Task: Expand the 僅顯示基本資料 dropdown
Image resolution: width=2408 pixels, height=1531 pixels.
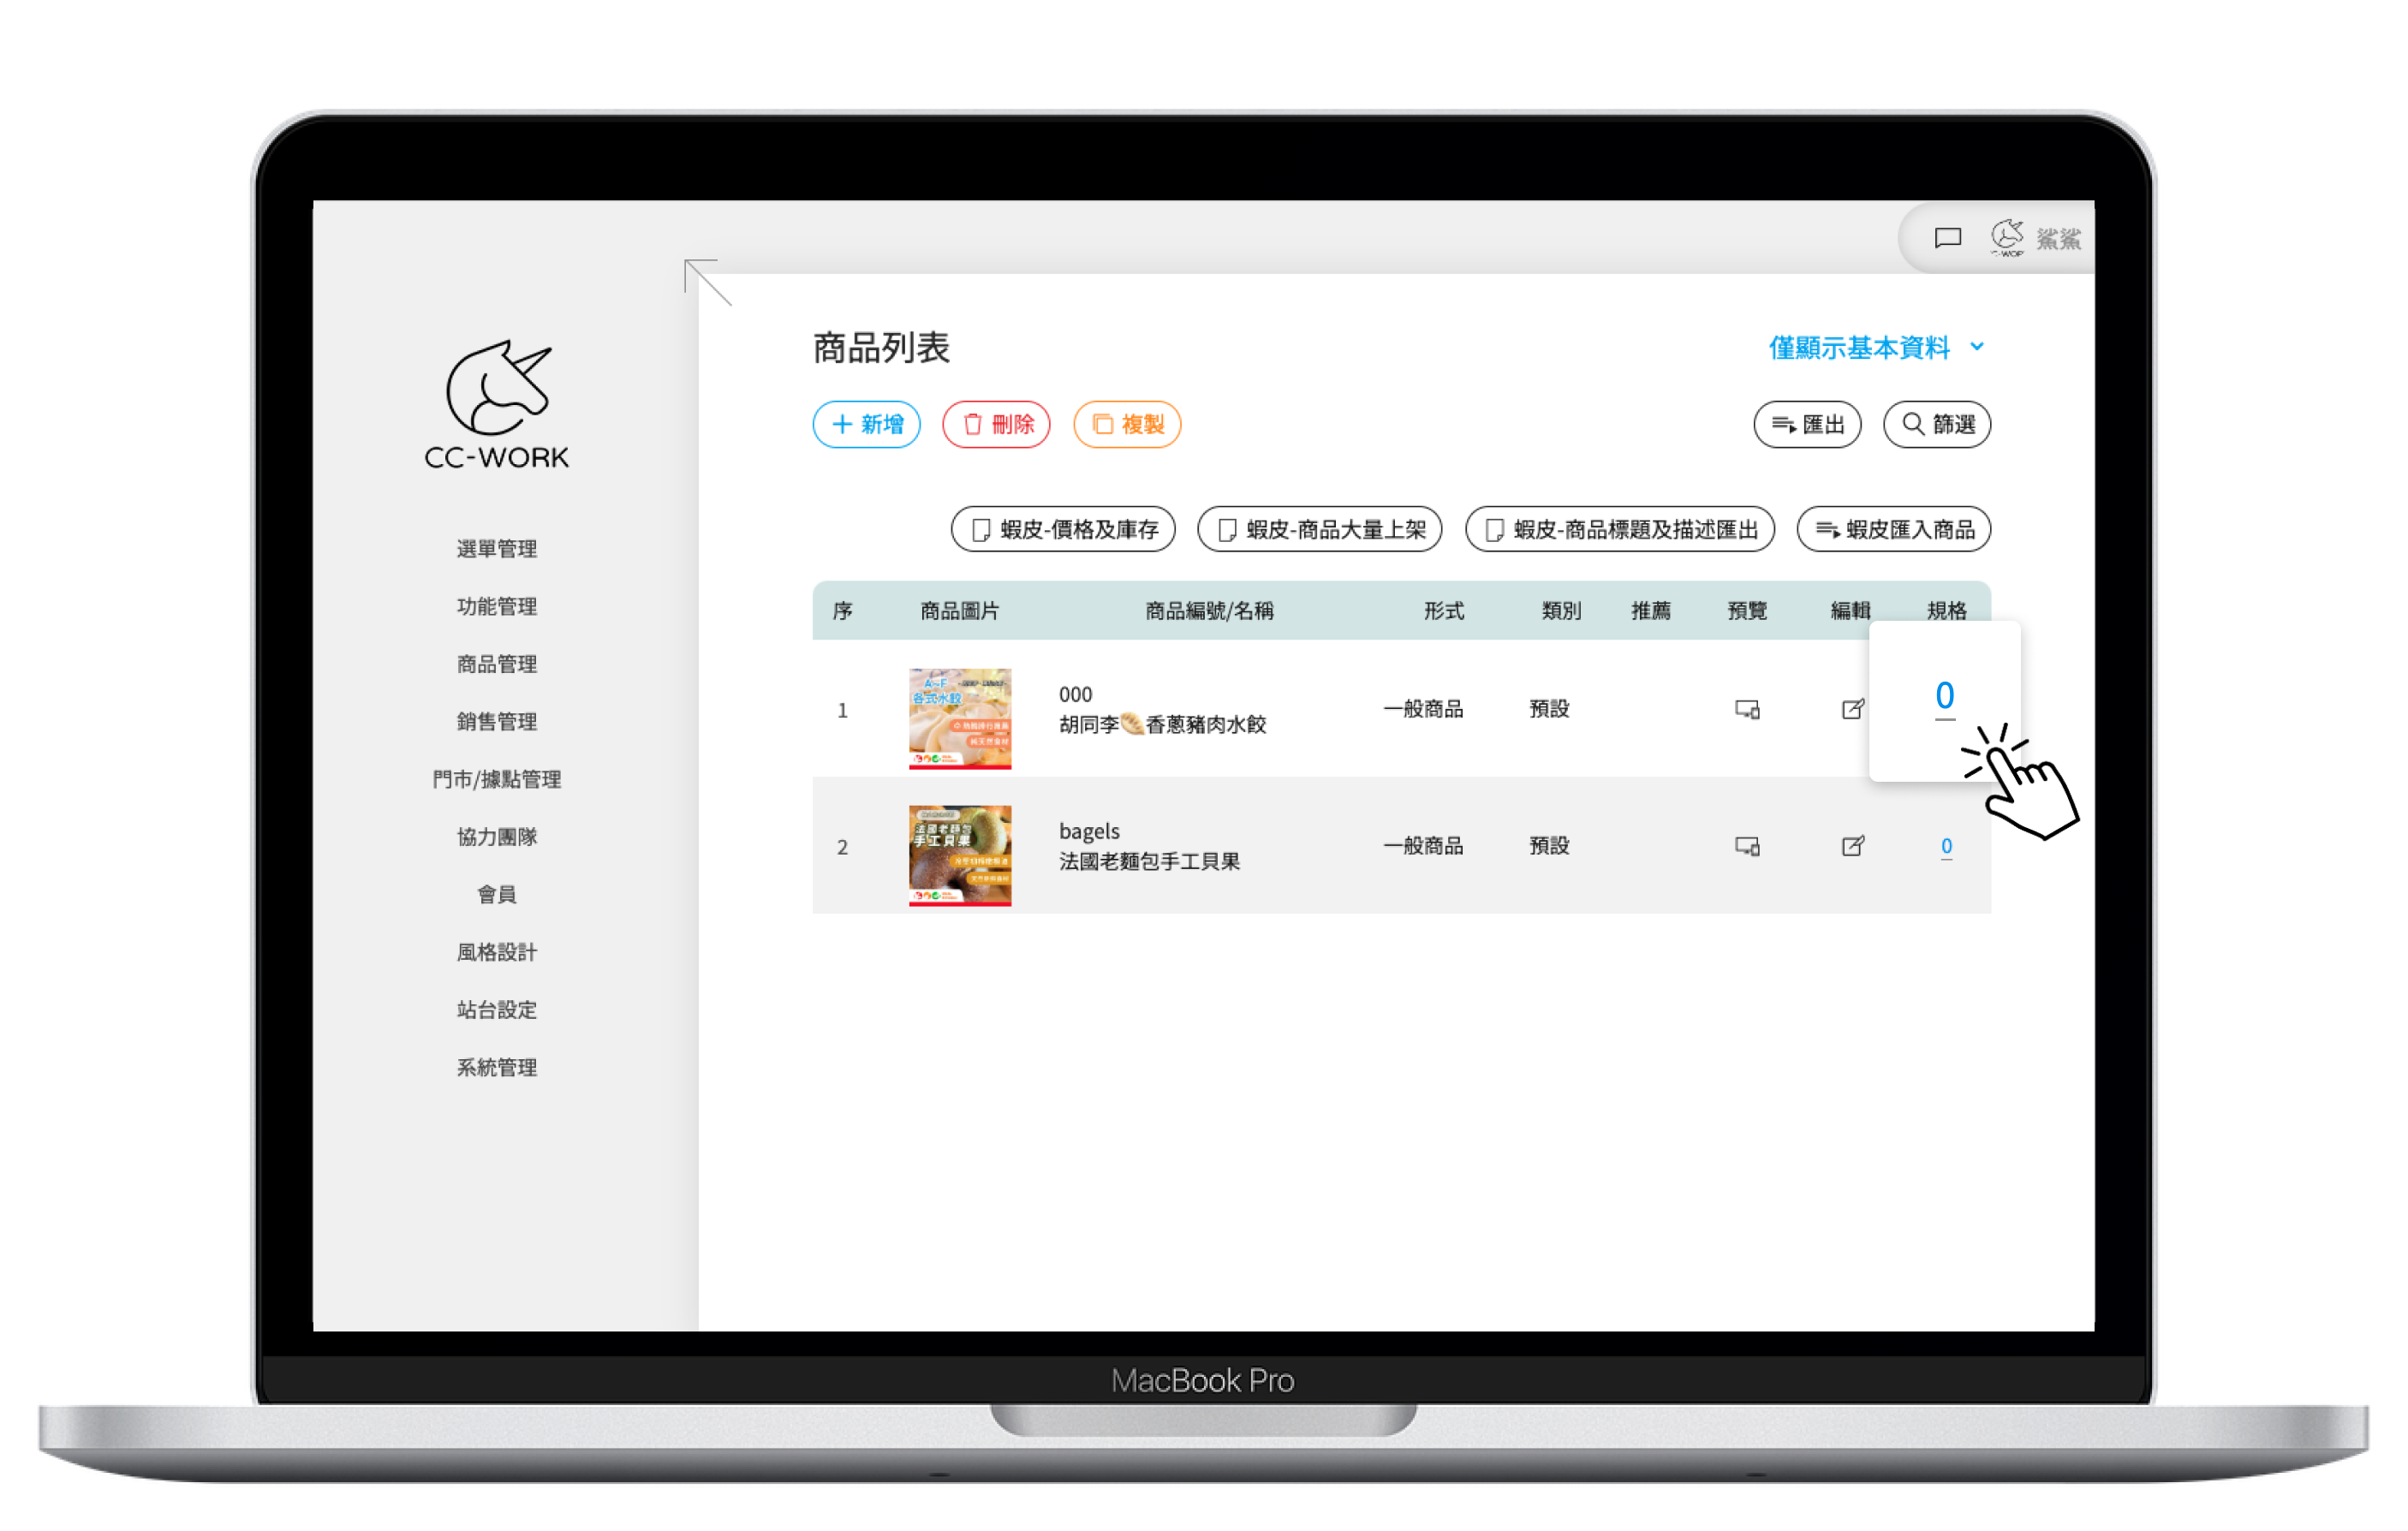Action: point(1859,347)
